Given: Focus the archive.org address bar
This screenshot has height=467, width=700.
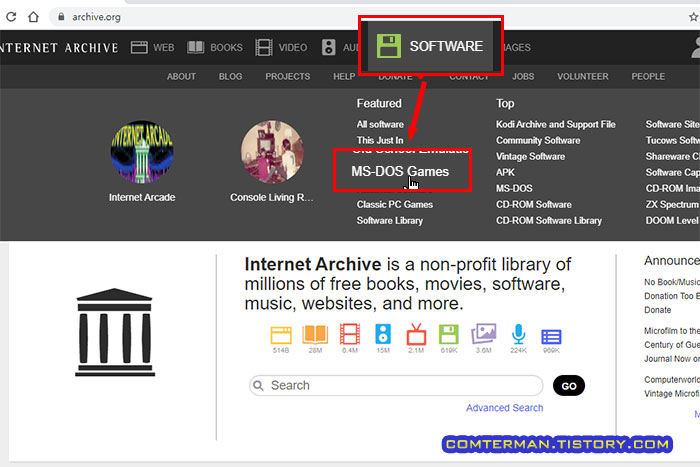Looking at the screenshot, I should pos(96,17).
